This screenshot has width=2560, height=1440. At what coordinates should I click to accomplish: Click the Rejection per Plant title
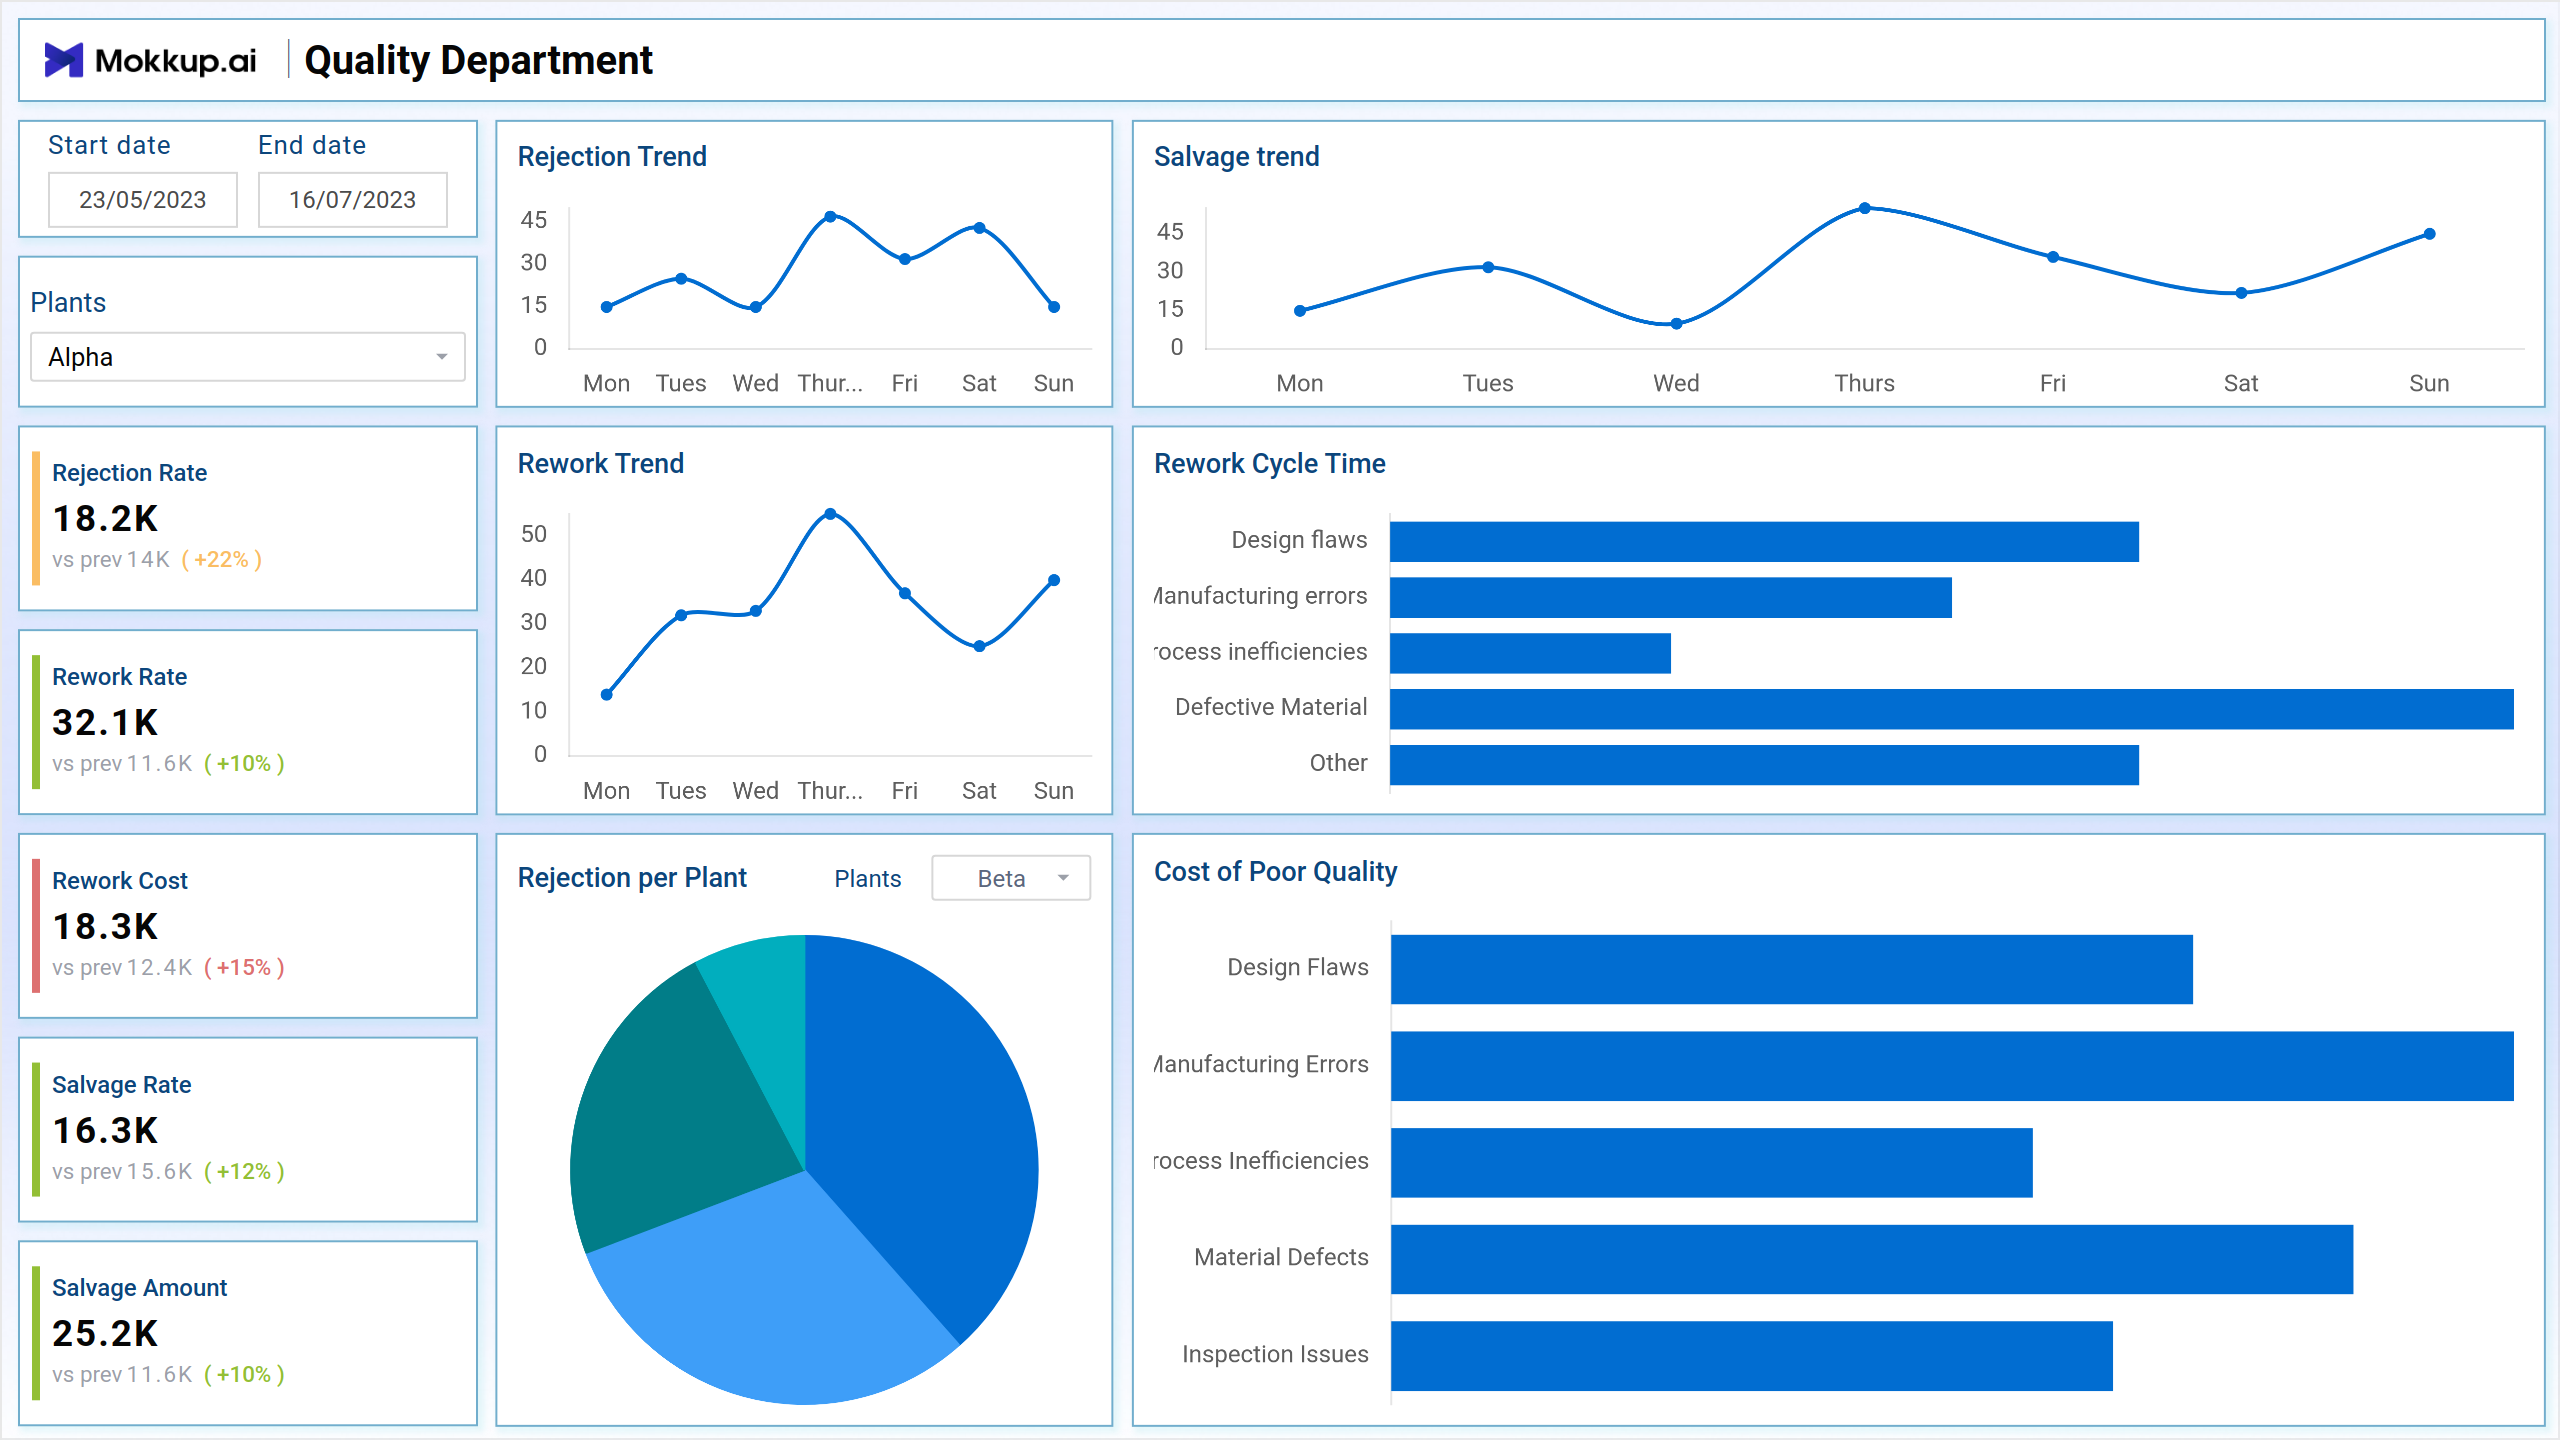(x=632, y=877)
